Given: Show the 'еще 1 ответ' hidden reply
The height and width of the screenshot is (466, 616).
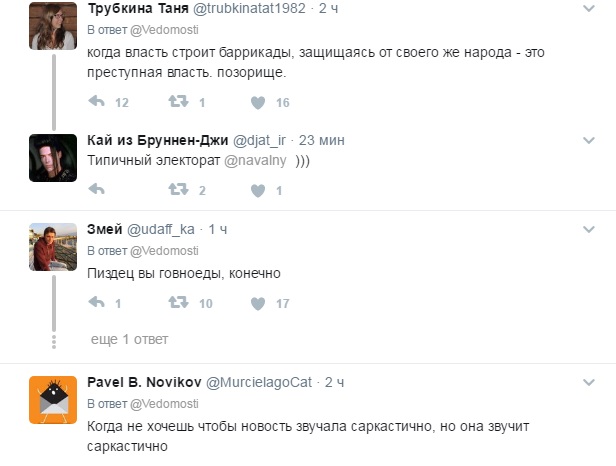Looking at the screenshot, I should point(129,339).
